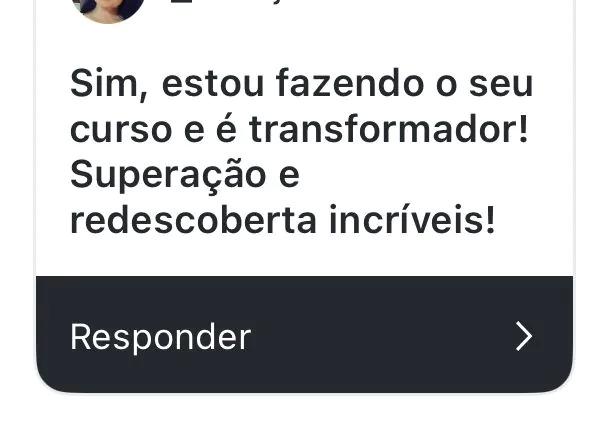Click the word "curso" in the message
The width and height of the screenshot is (606, 430).
[x=121, y=131]
